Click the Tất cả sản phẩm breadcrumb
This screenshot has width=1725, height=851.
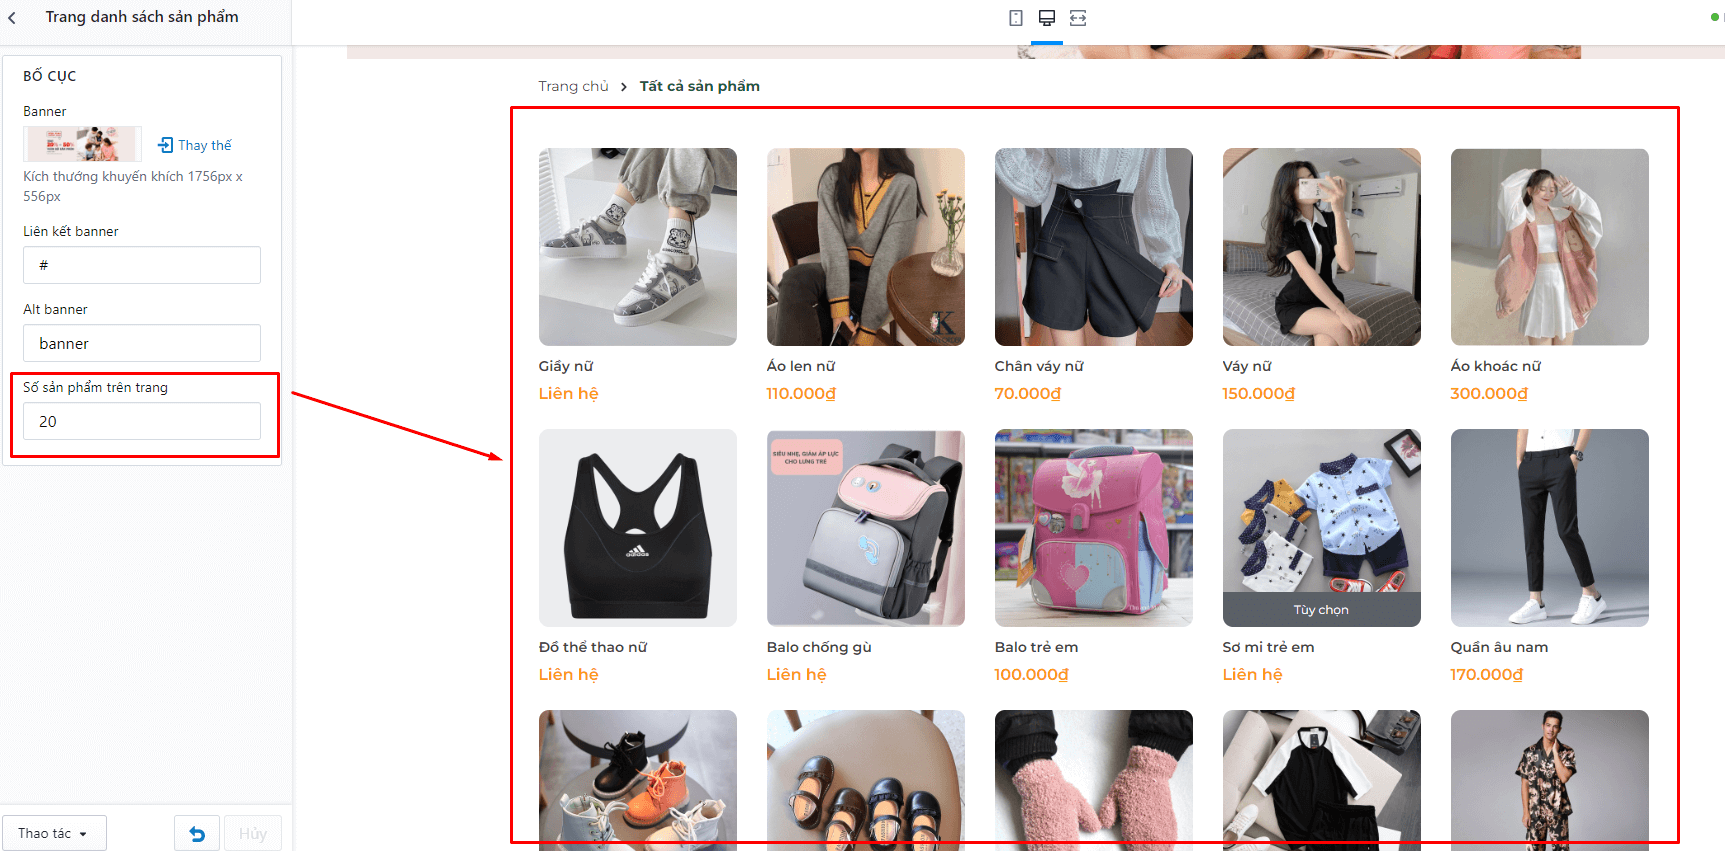pos(700,86)
